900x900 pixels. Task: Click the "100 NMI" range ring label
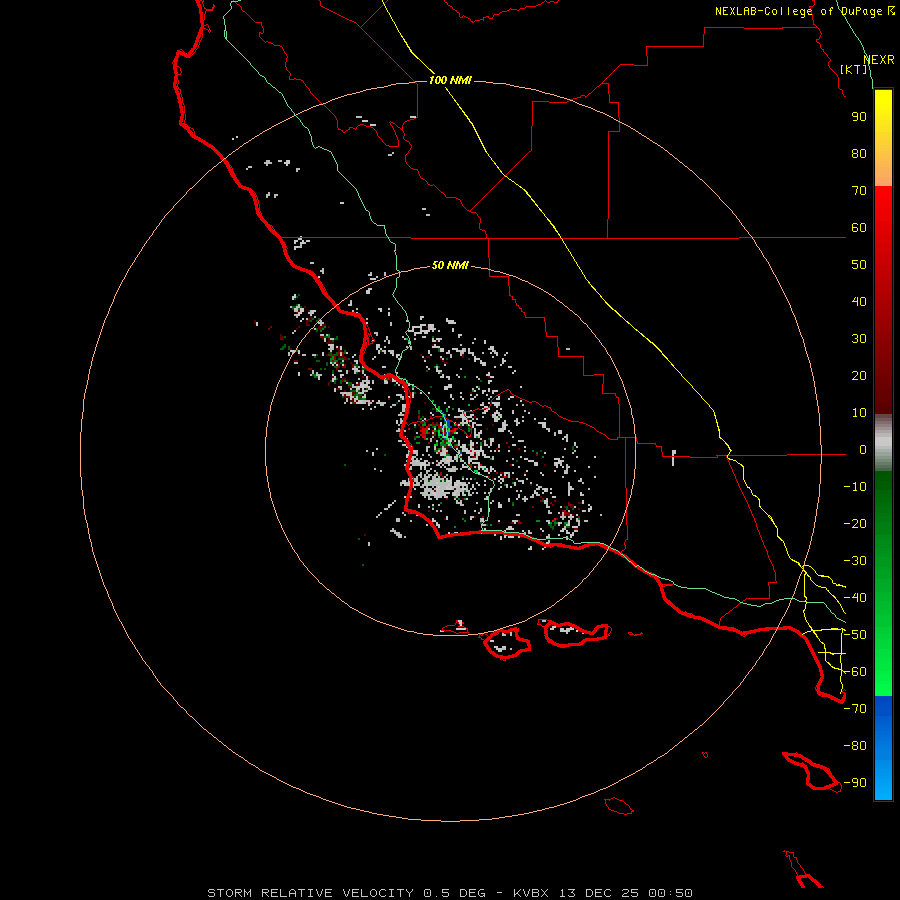click(x=450, y=80)
